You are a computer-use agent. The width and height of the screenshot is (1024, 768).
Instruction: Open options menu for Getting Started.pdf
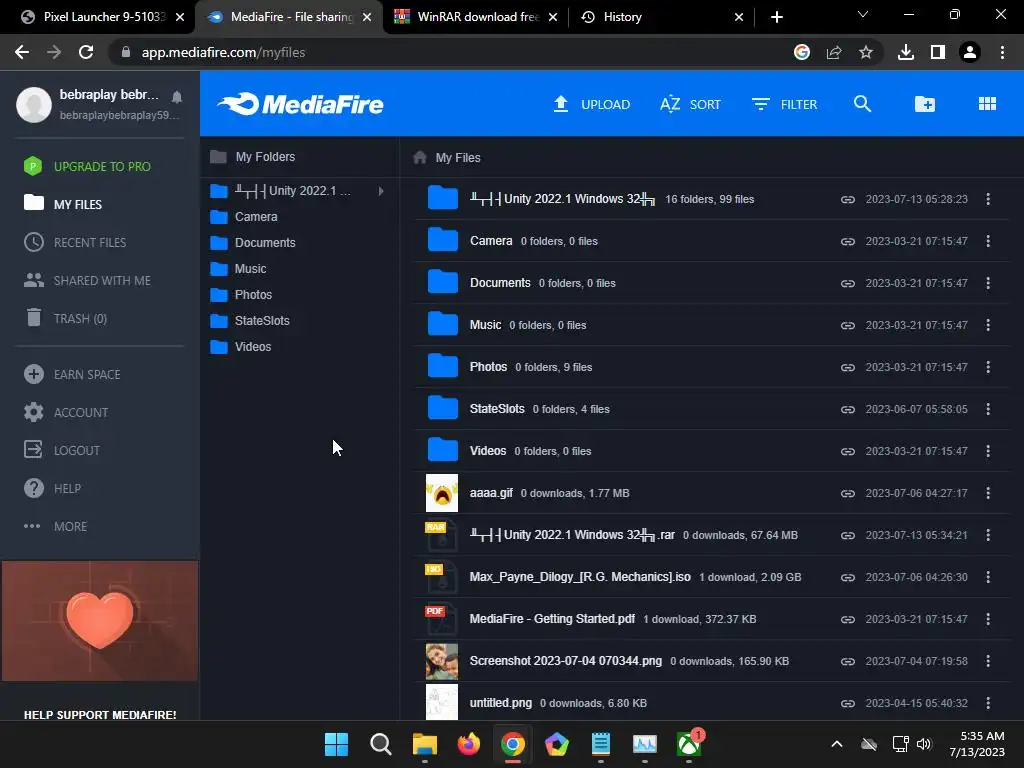point(988,618)
